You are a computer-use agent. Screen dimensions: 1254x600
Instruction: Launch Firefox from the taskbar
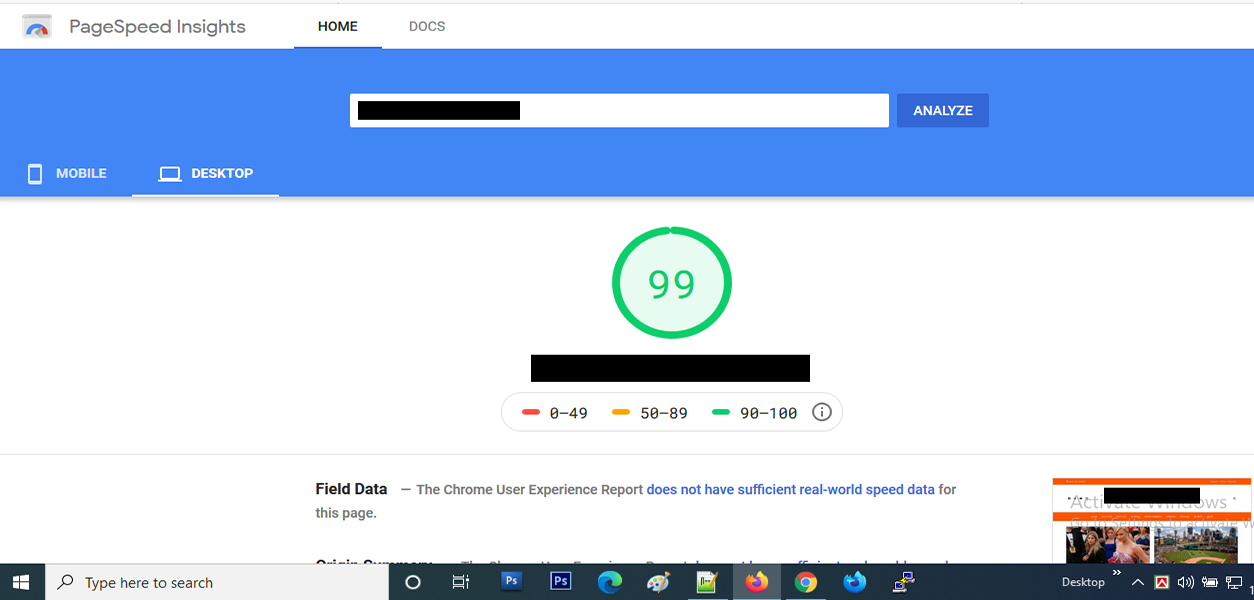(757, 582)
